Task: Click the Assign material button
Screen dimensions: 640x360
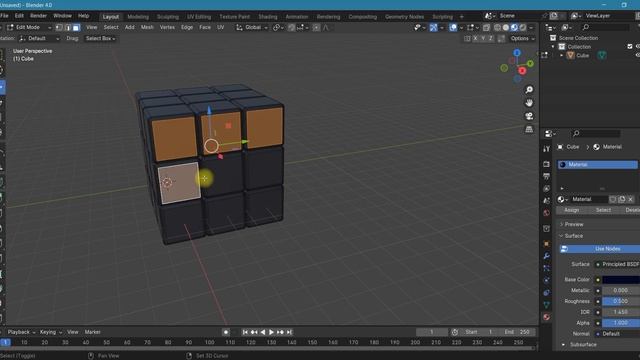Action: click(x=571, y=210)
